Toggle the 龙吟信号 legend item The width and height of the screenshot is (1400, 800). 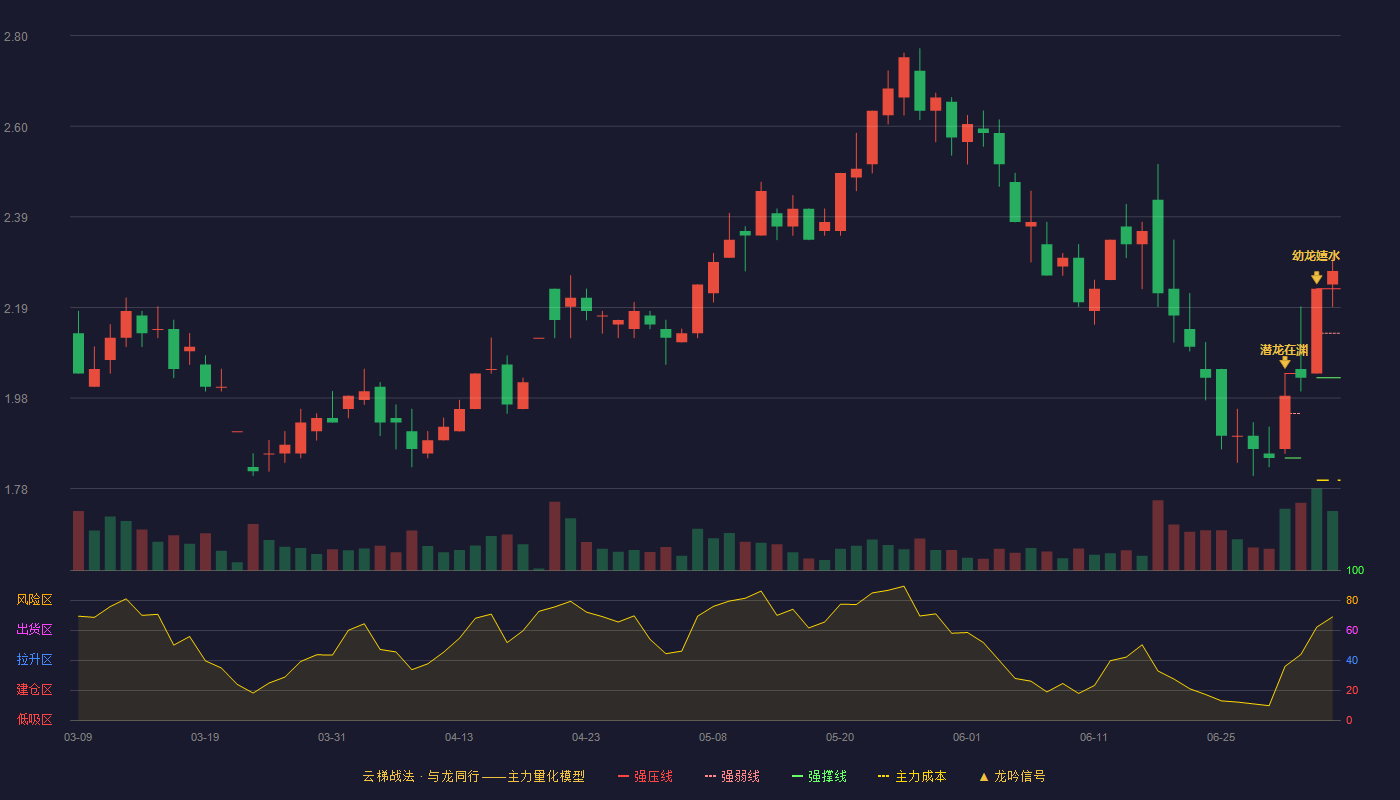coord(1012,776)
